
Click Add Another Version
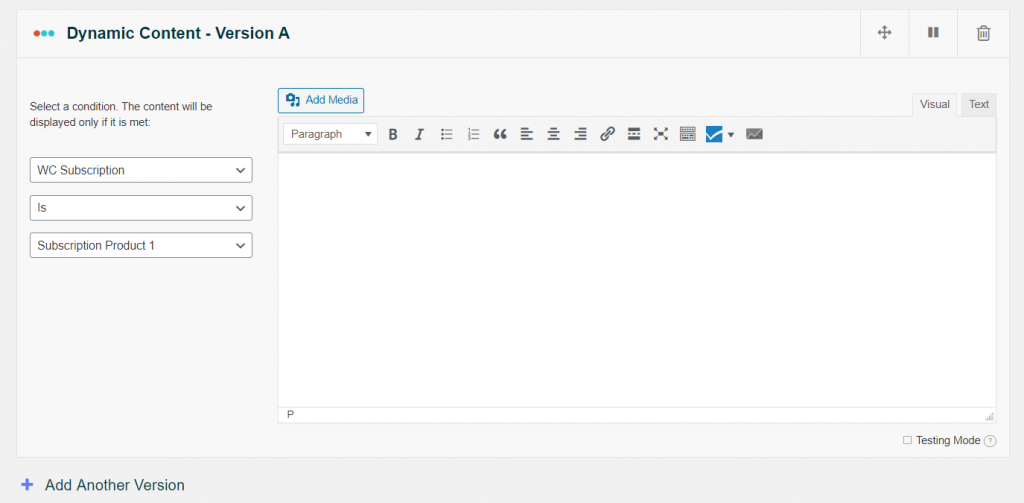pyautogui.click(x=115, y=485)
